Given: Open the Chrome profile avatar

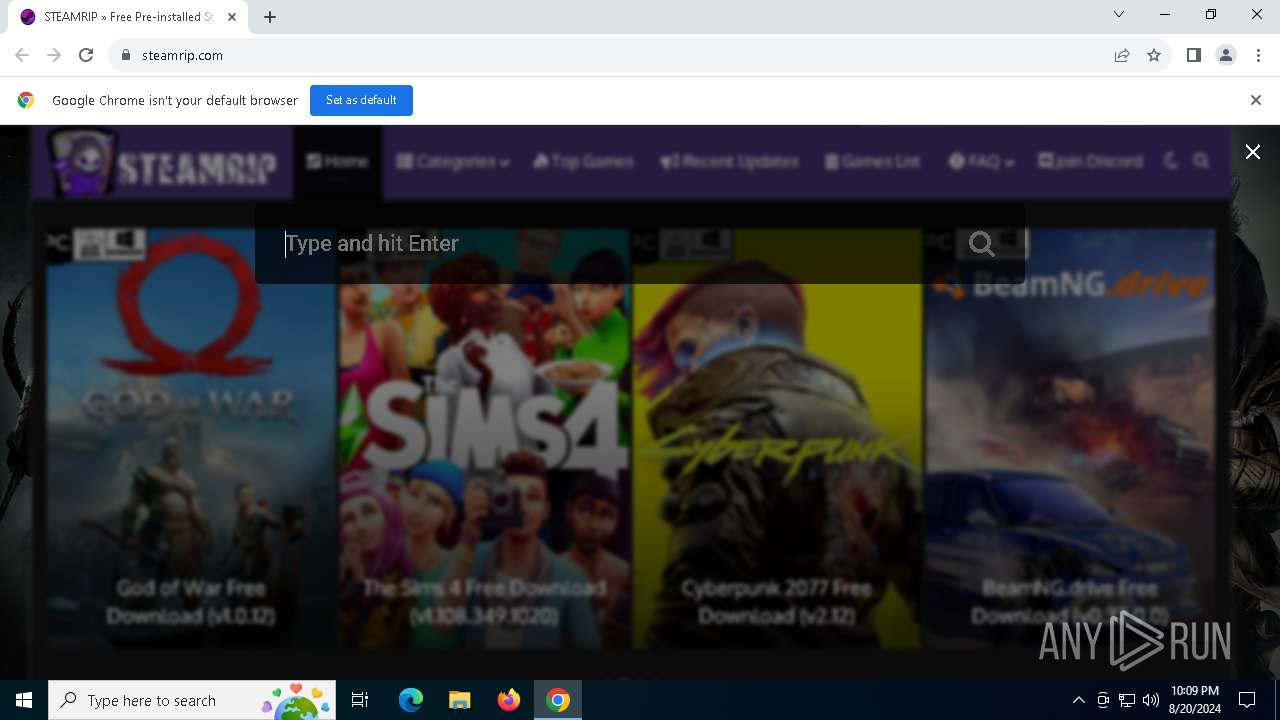Looking at the screenshot, I should [x=1226, y=55].
